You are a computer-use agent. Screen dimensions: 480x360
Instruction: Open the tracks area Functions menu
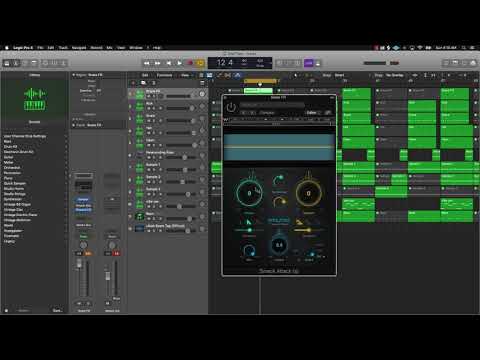[164, 75]
